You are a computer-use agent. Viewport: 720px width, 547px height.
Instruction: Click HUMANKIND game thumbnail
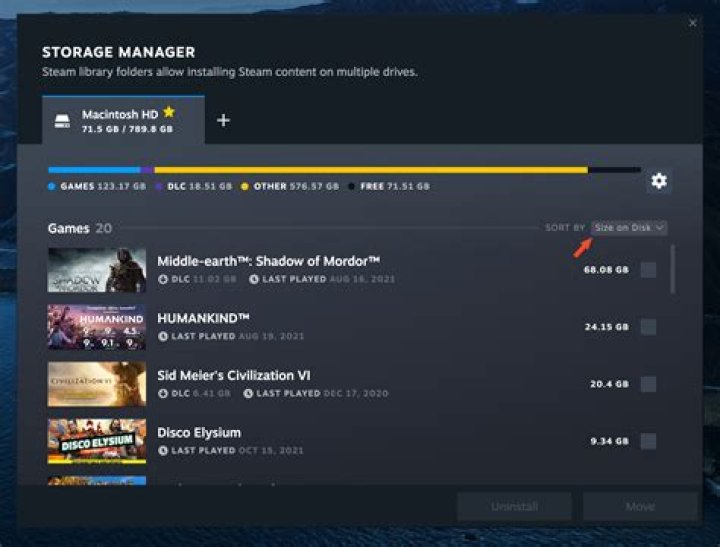97,327
